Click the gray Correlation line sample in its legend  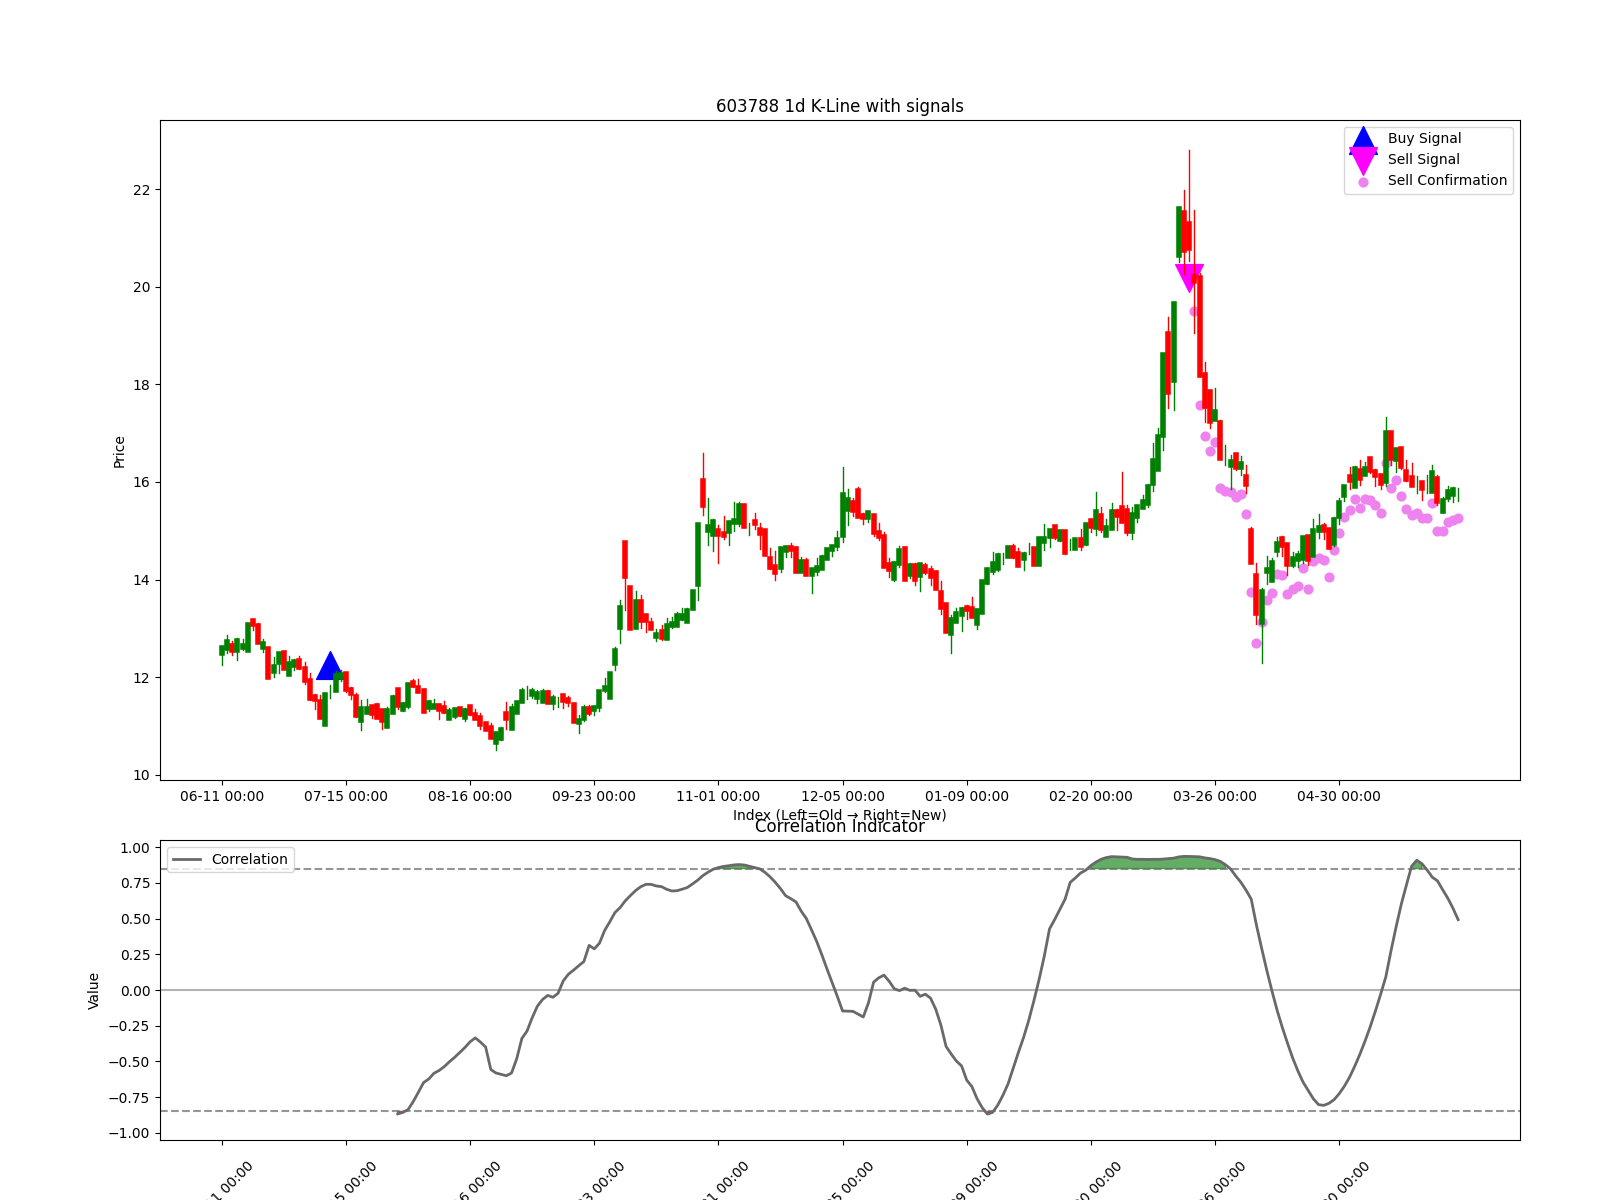[x=187, y=860]
